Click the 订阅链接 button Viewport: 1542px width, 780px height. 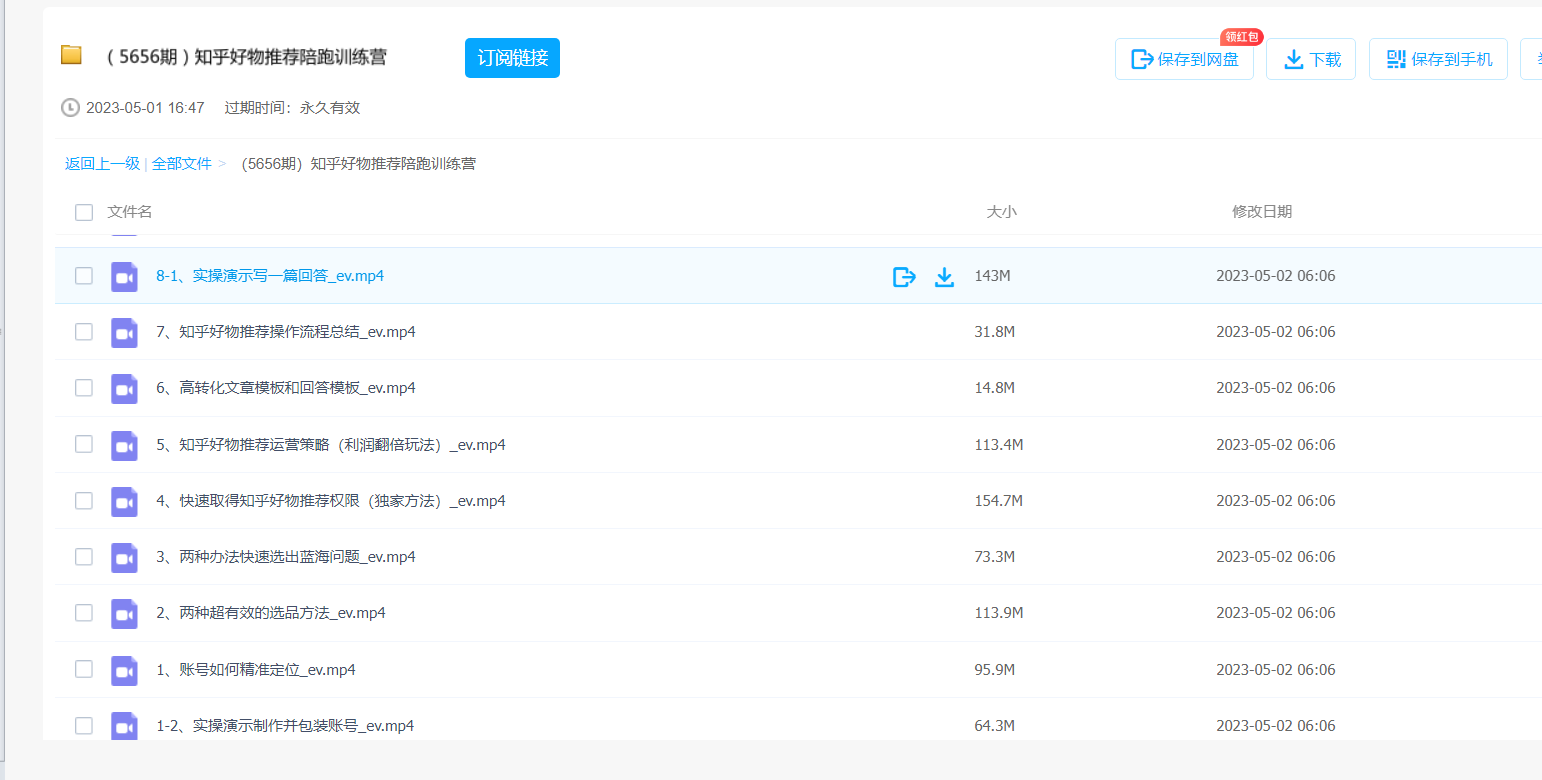pyautogui.click(x=512, y=58)
